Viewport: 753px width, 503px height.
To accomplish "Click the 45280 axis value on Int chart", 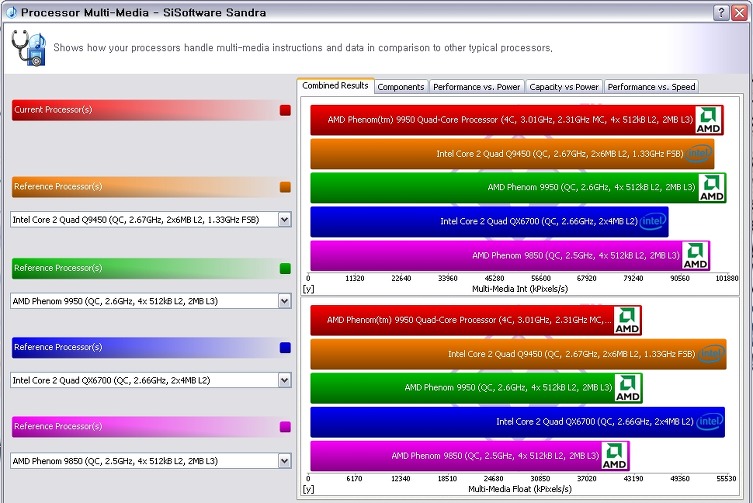I will coord(494,278).
